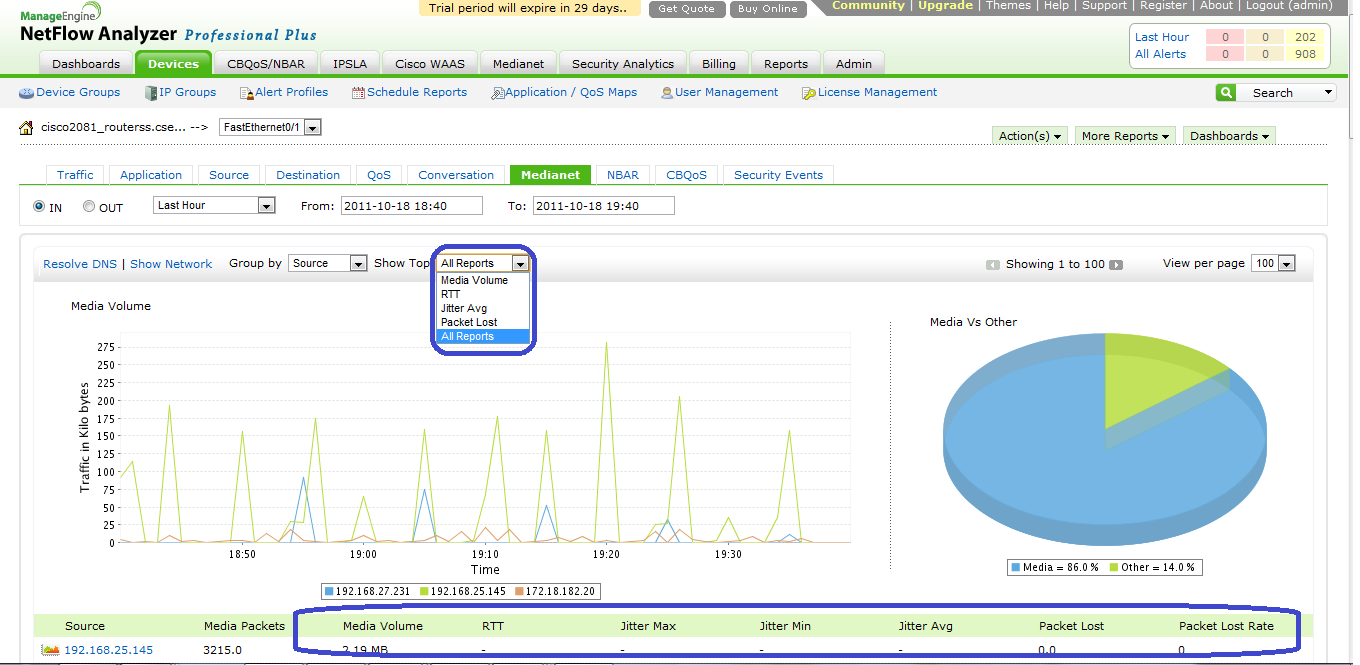Switch to the main Dashboards tab
1360x665 pixels.
86,64
